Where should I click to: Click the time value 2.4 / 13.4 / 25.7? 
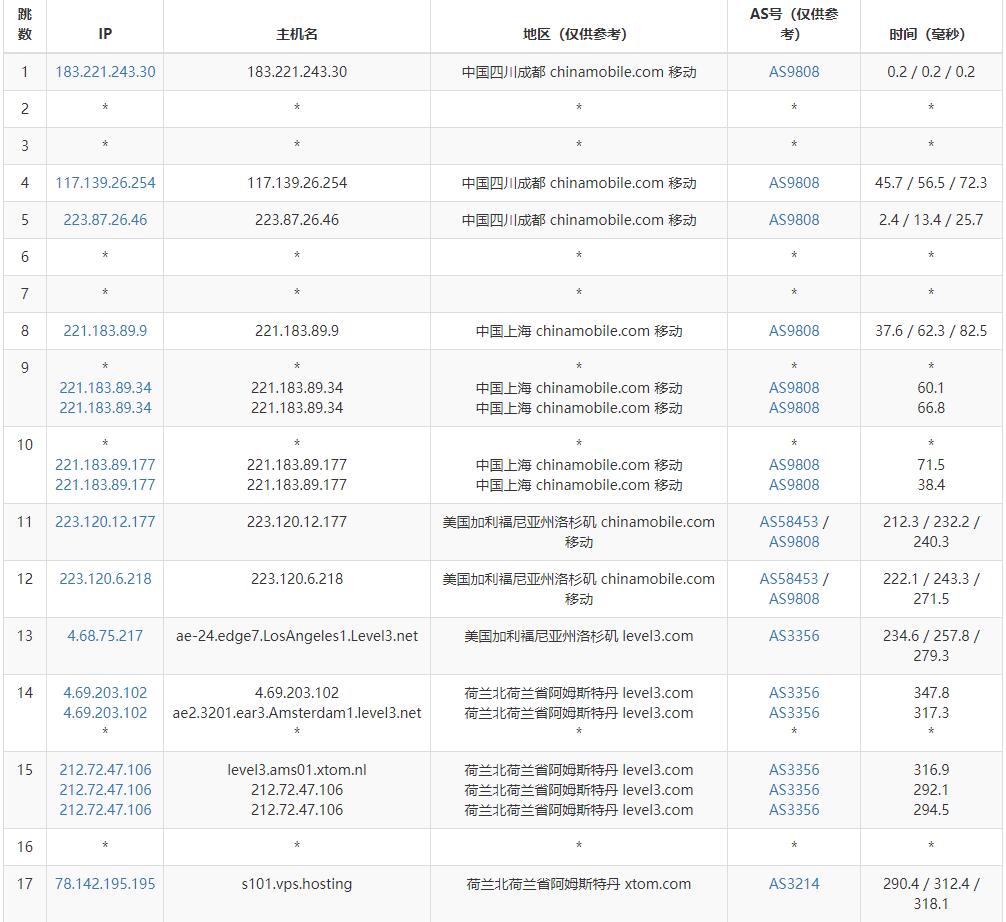click(931, 220)
